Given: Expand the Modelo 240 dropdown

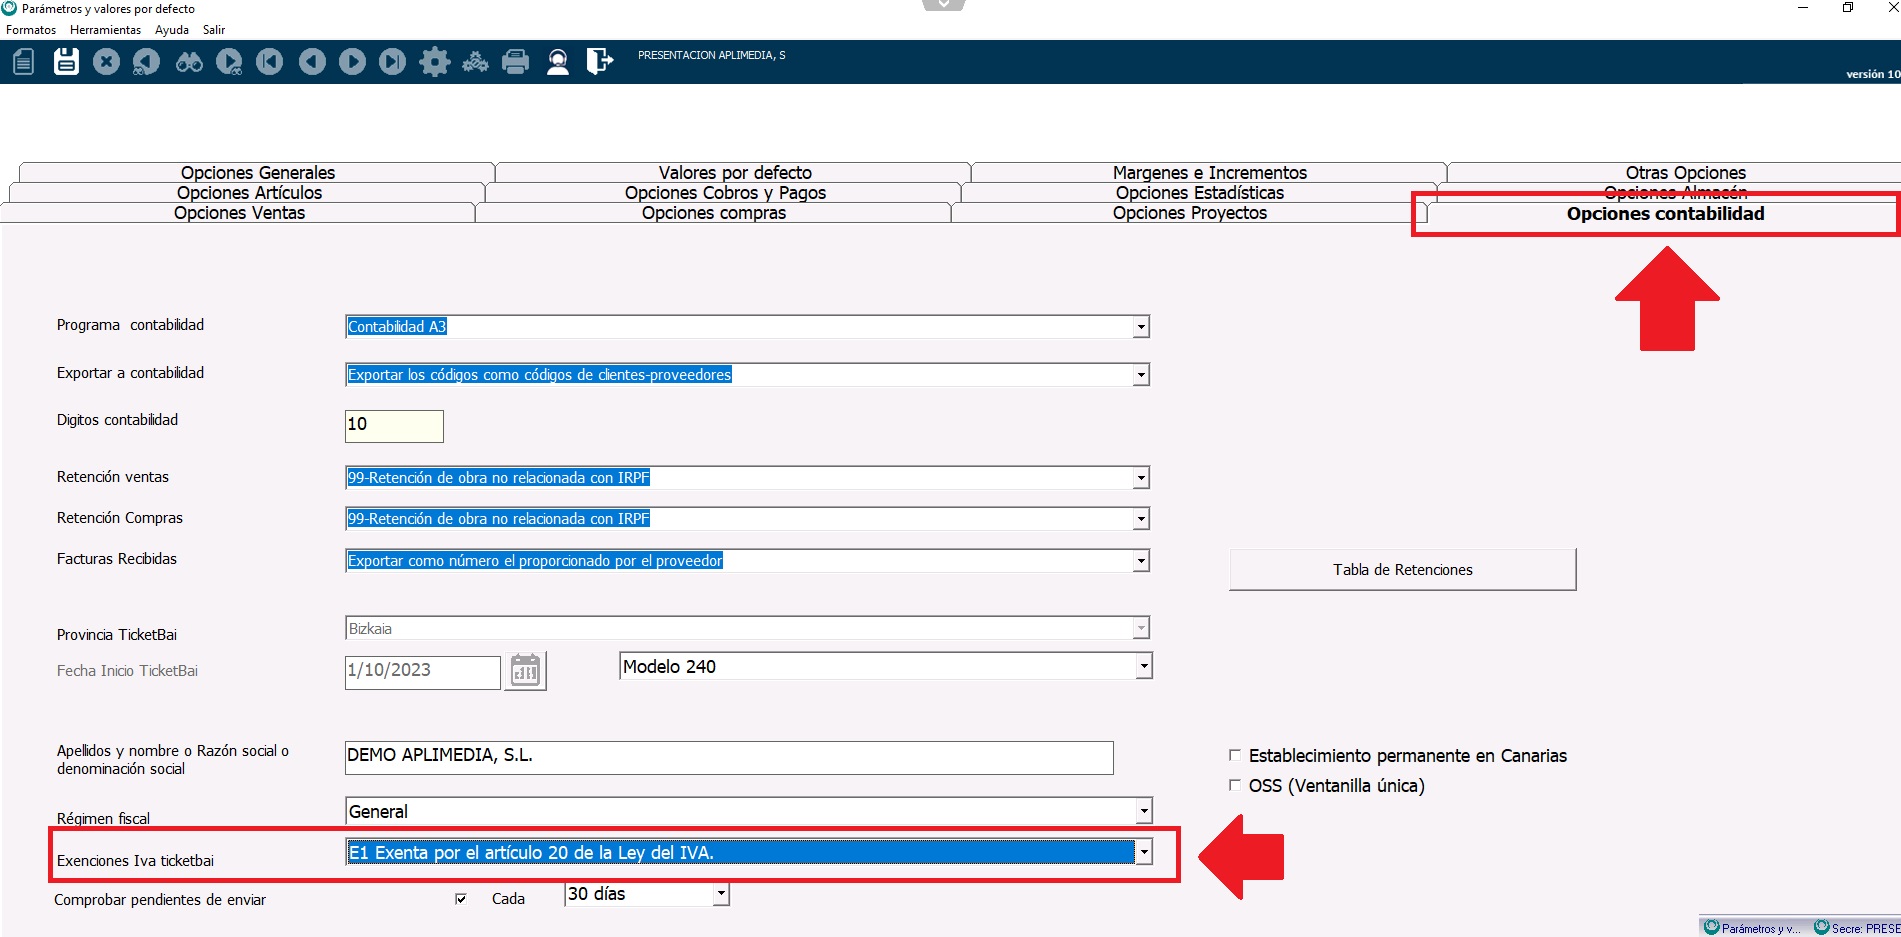Looking at the screenshot, I should tap(1143, 666).
